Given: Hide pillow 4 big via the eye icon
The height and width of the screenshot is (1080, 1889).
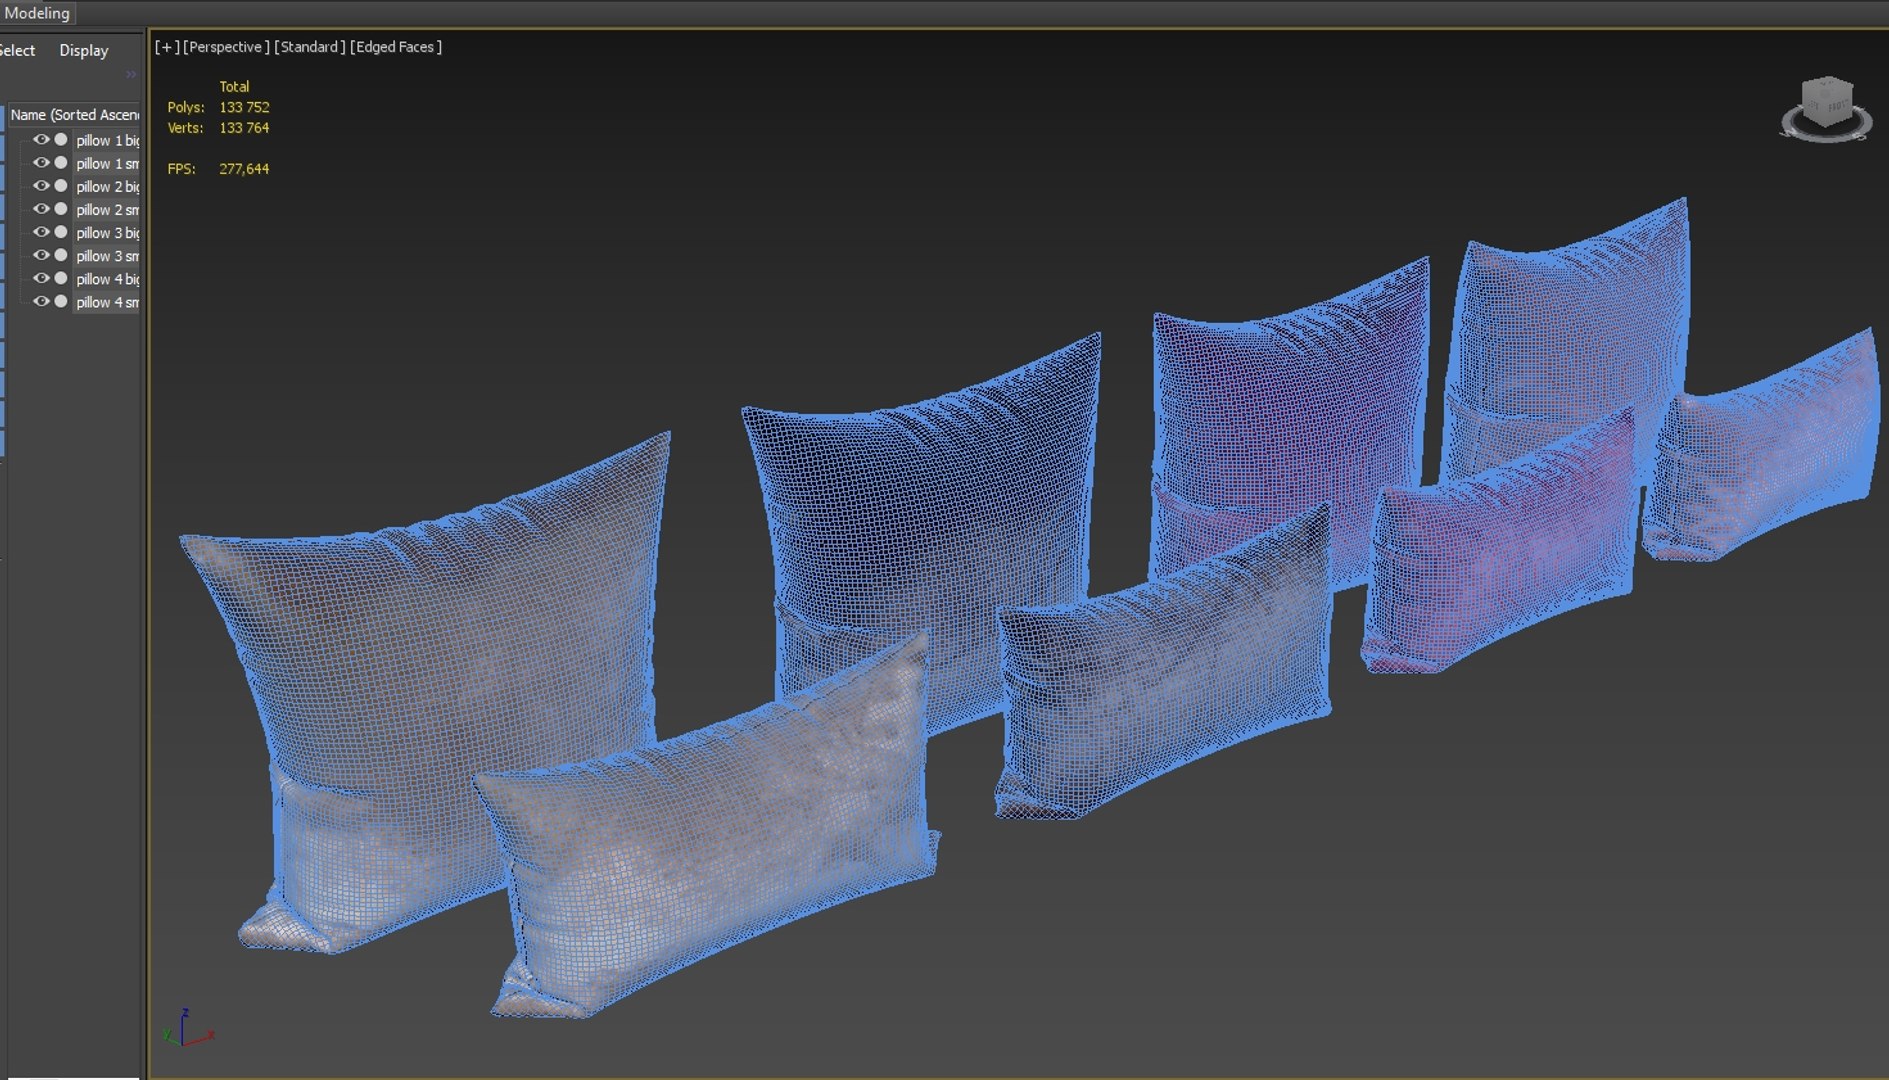Looking at the screenshot, I should click(41, 278).
